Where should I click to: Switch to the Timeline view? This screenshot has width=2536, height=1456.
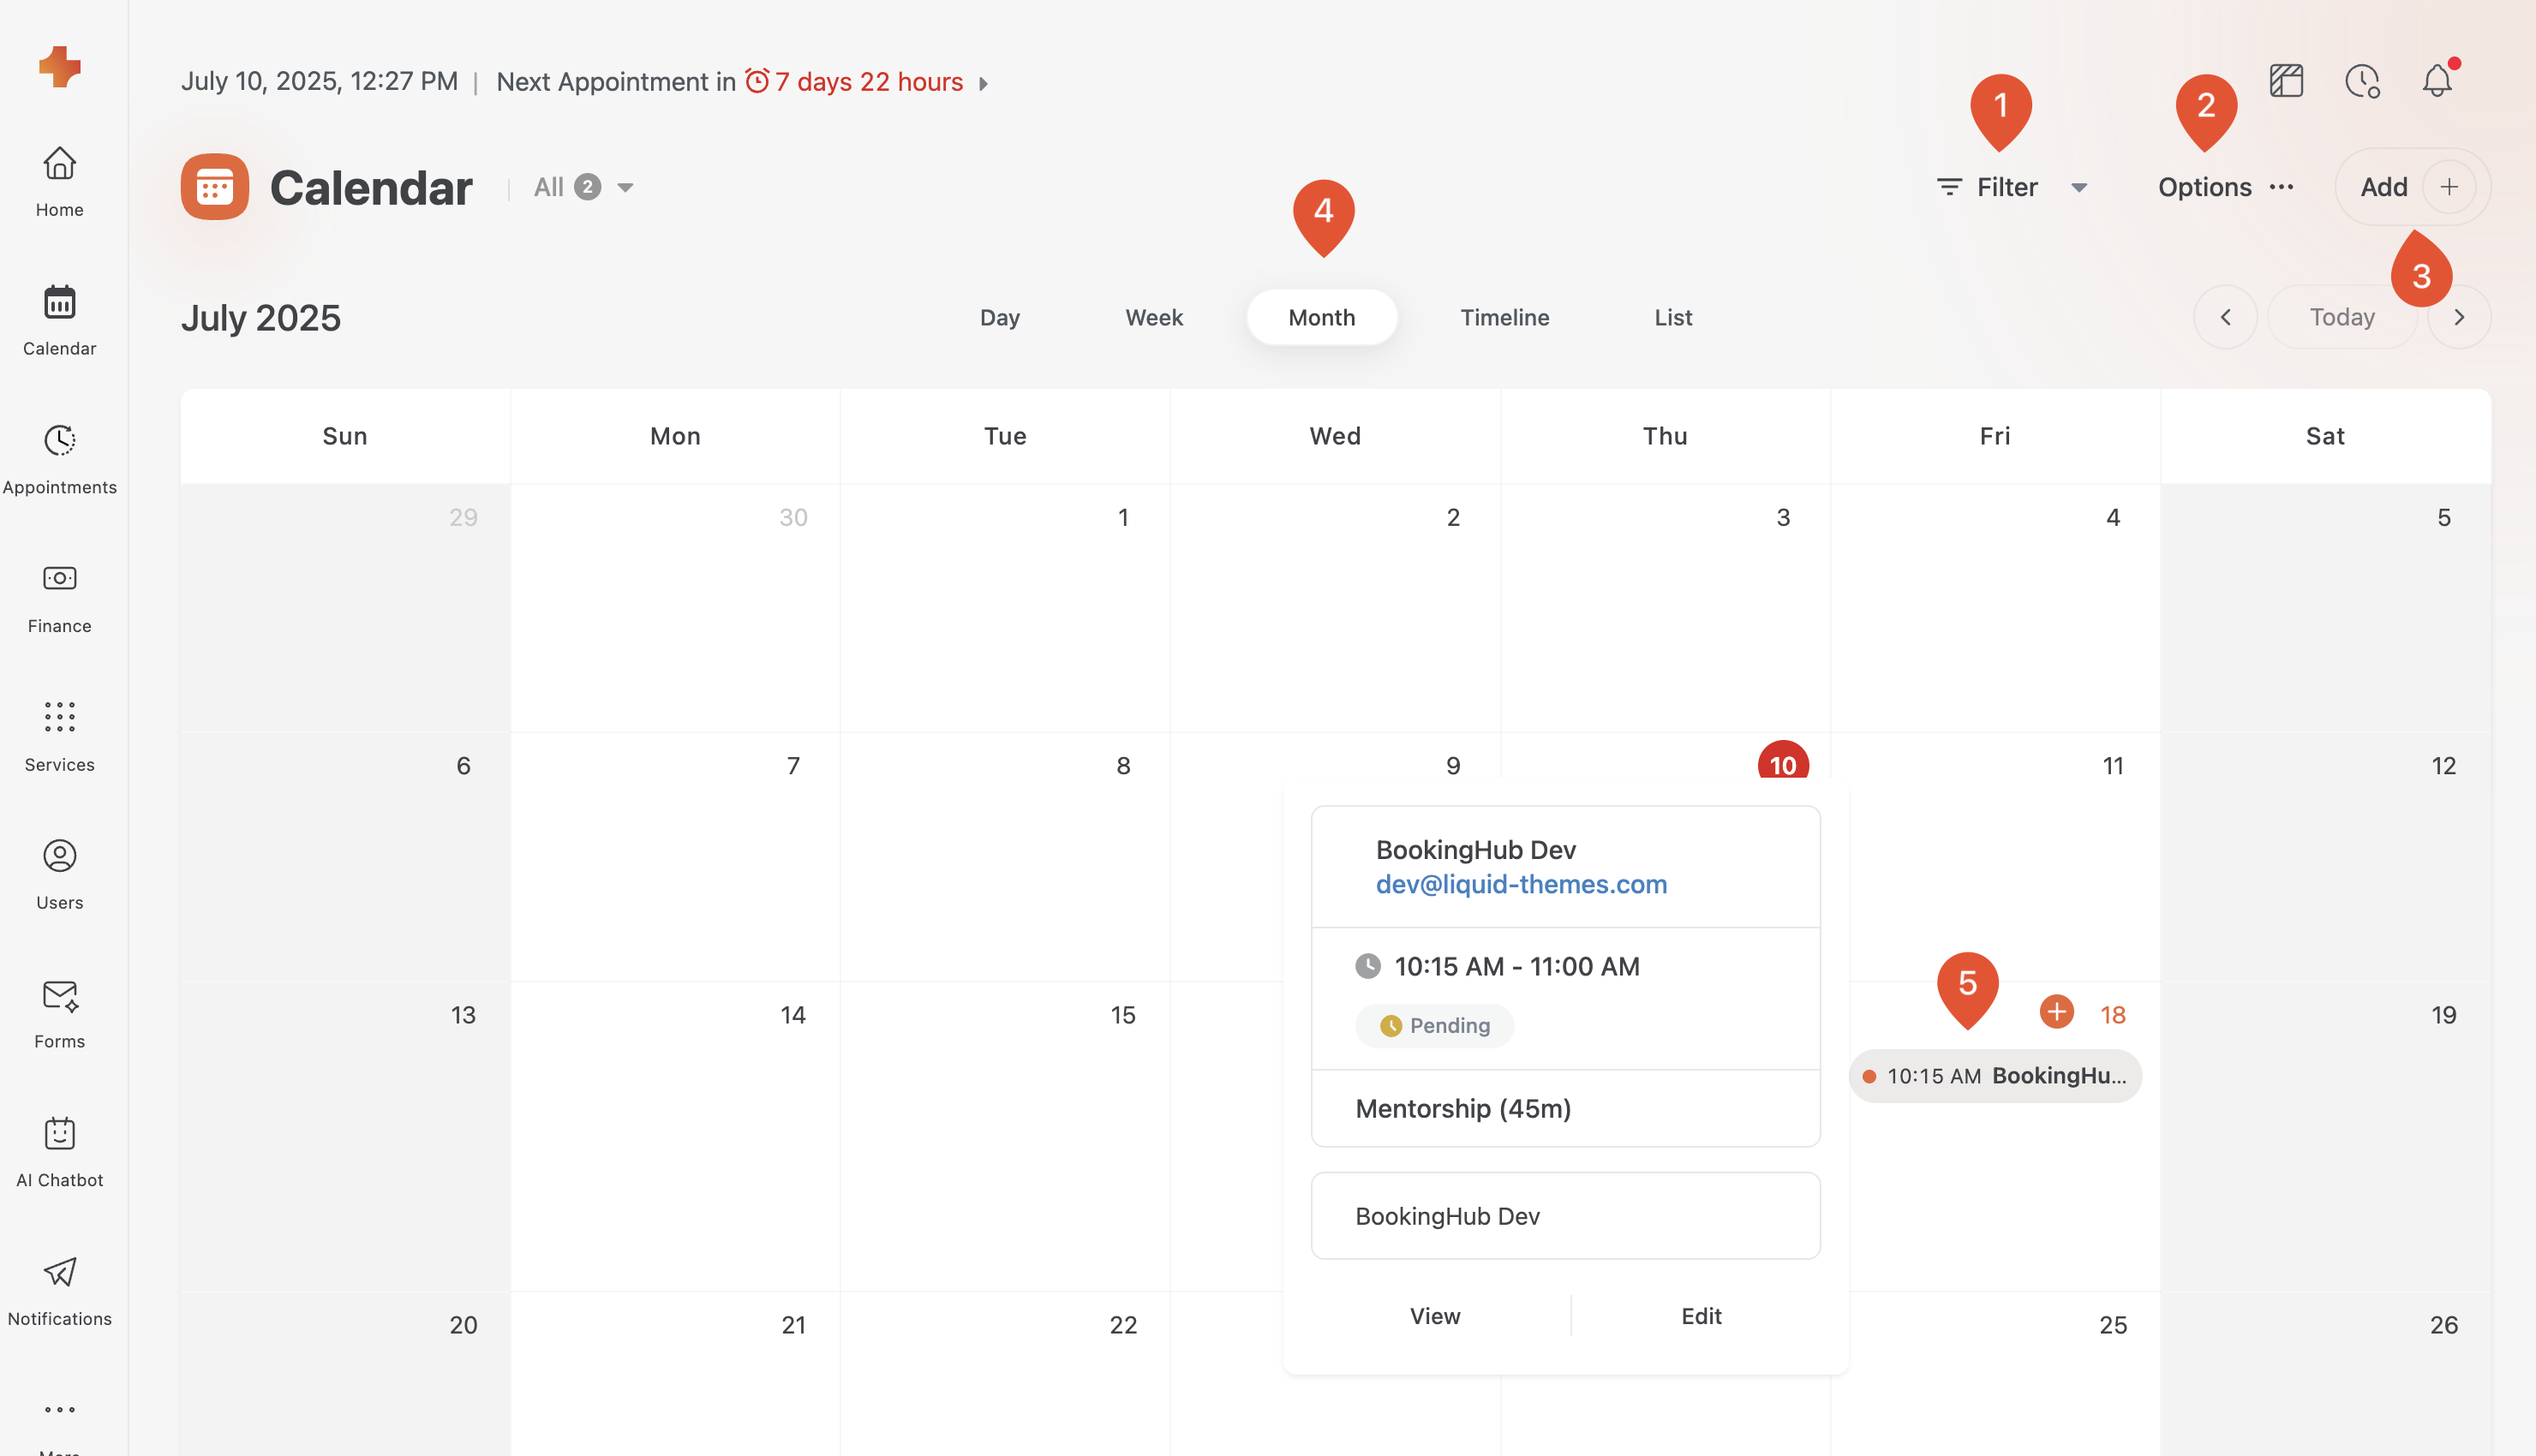coord(1504,317)
